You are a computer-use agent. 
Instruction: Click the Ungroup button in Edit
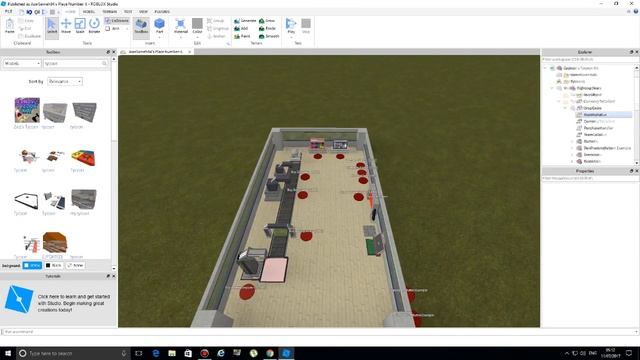[218, 28]
